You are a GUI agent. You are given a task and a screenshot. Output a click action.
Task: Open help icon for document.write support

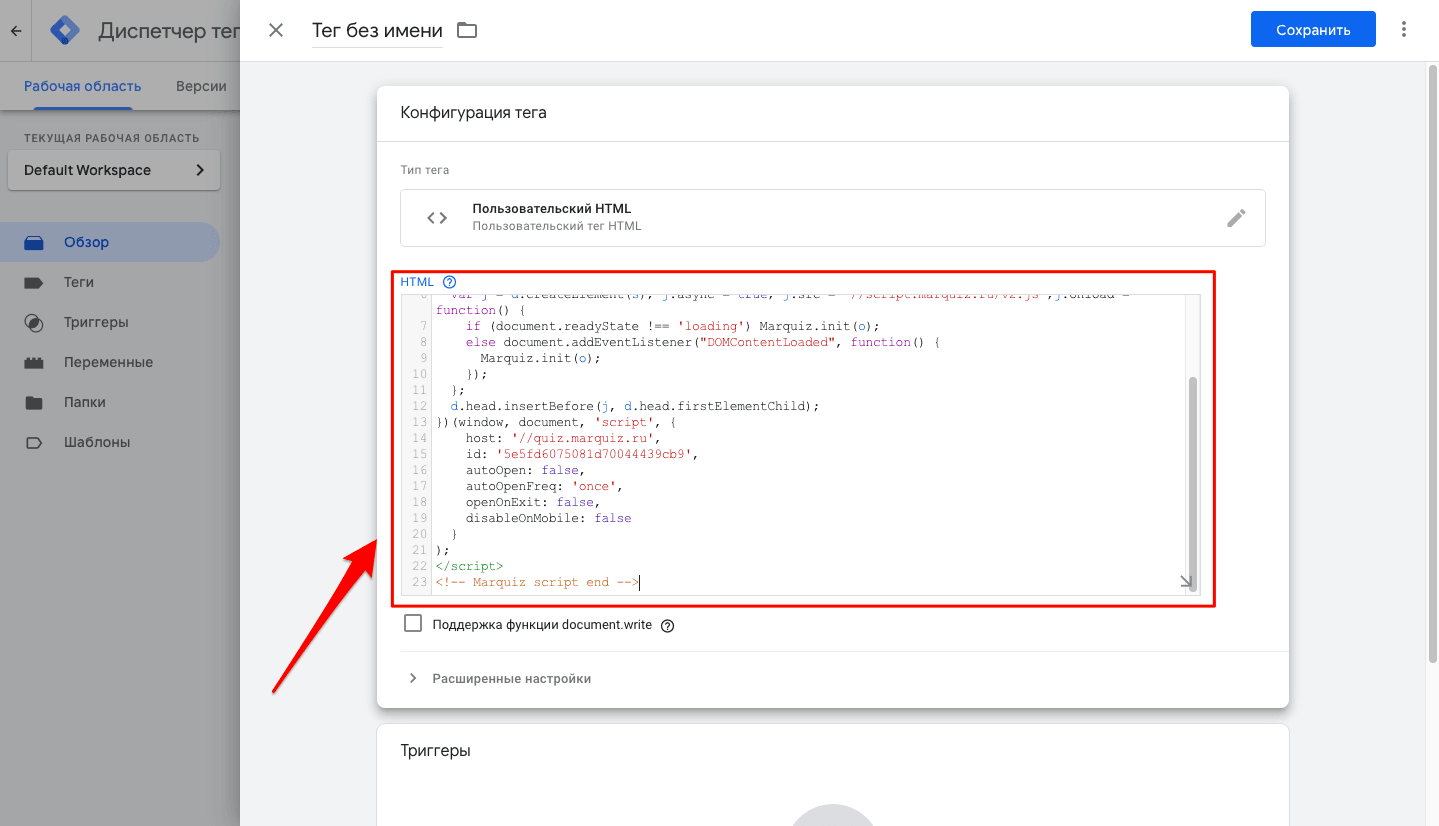pos(668,626)
